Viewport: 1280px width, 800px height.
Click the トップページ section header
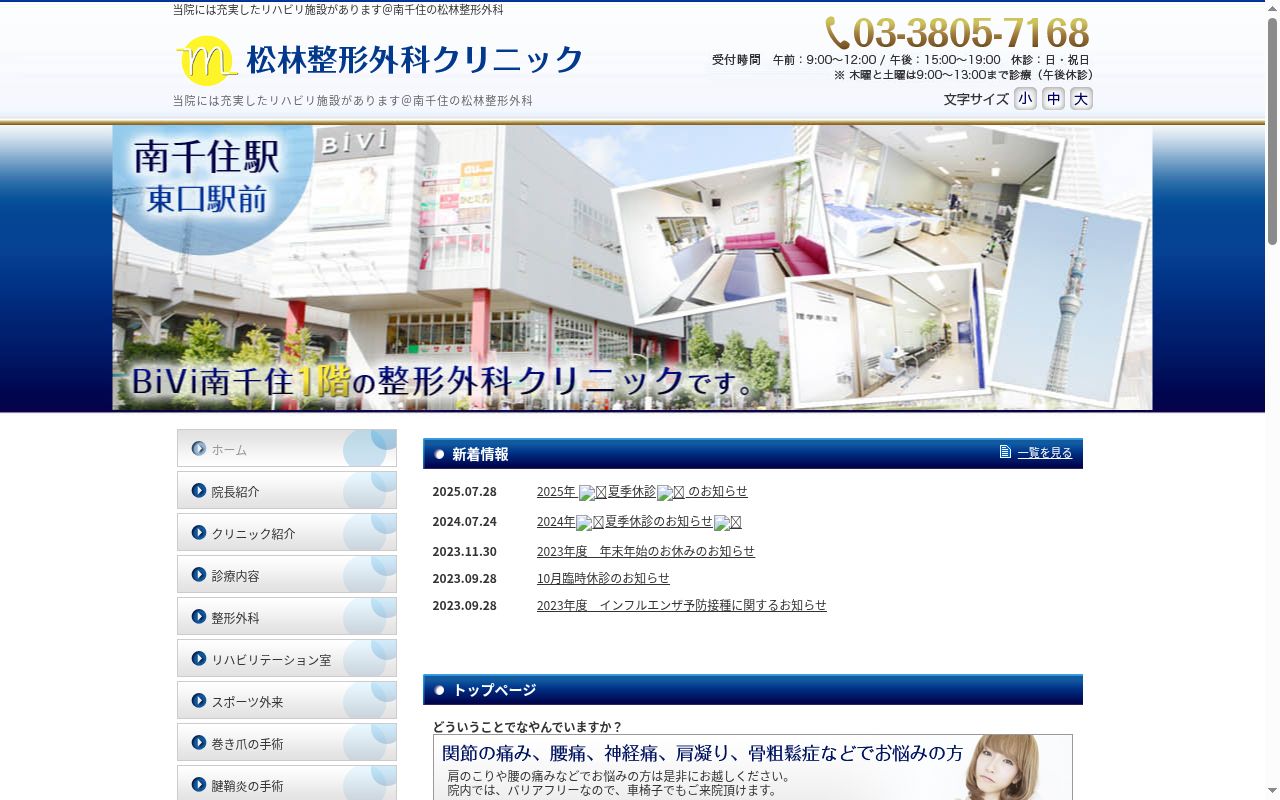(x=753, y=690)
